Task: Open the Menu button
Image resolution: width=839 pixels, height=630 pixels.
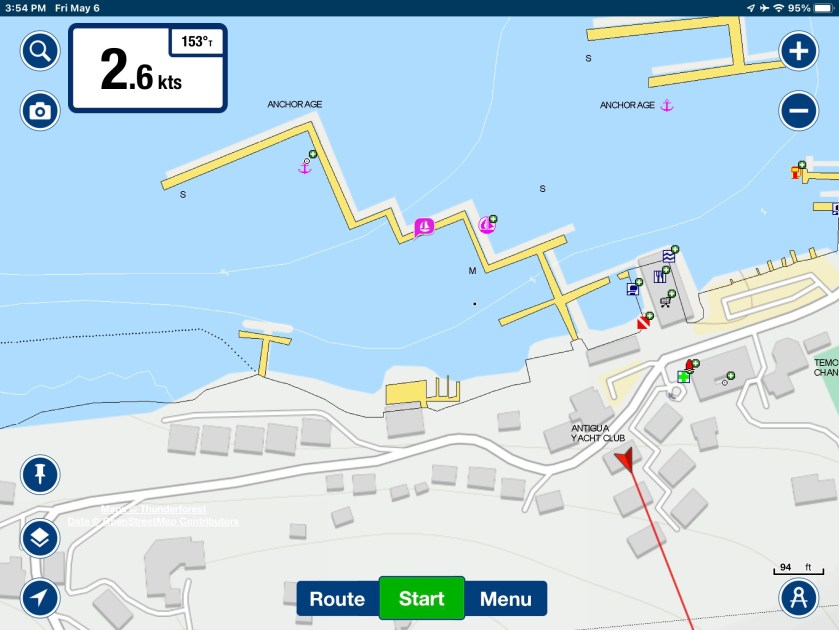Action: coord(506,598)
